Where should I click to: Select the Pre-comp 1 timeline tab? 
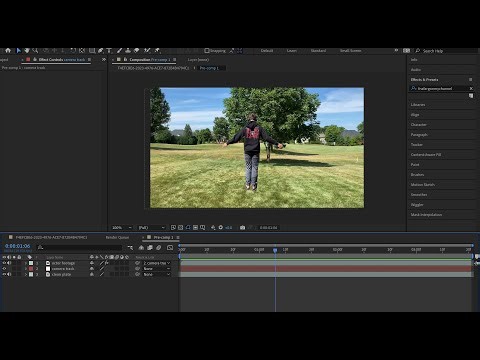pos(163,237)
